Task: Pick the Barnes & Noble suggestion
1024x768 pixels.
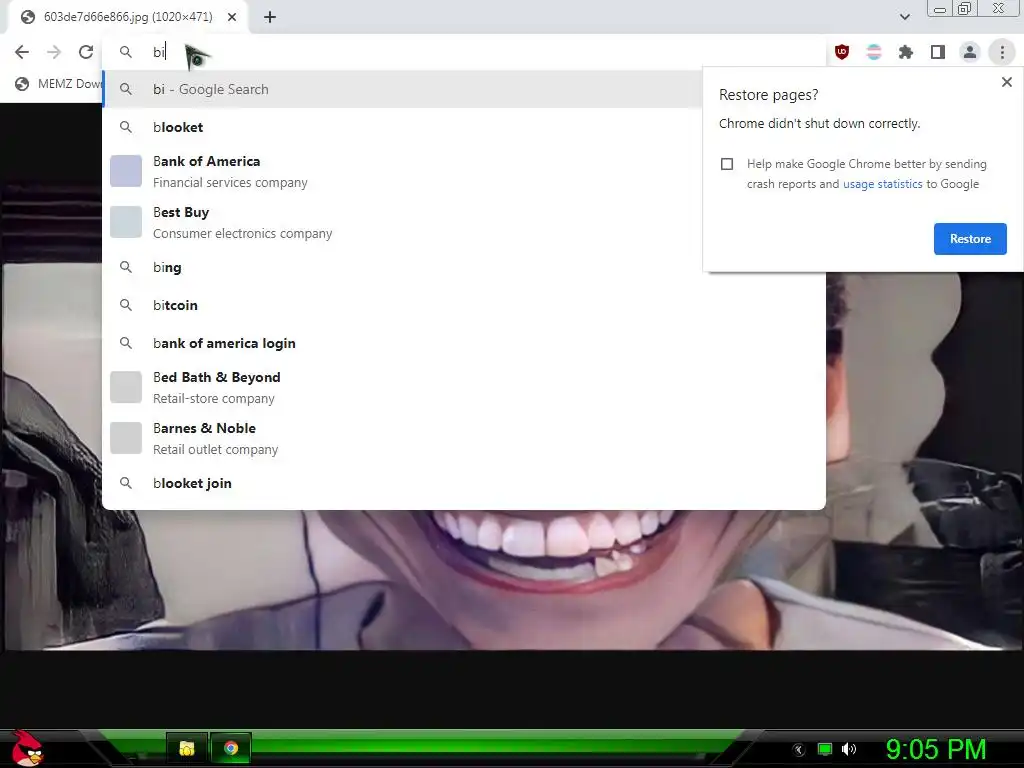Action: [464, 438]
